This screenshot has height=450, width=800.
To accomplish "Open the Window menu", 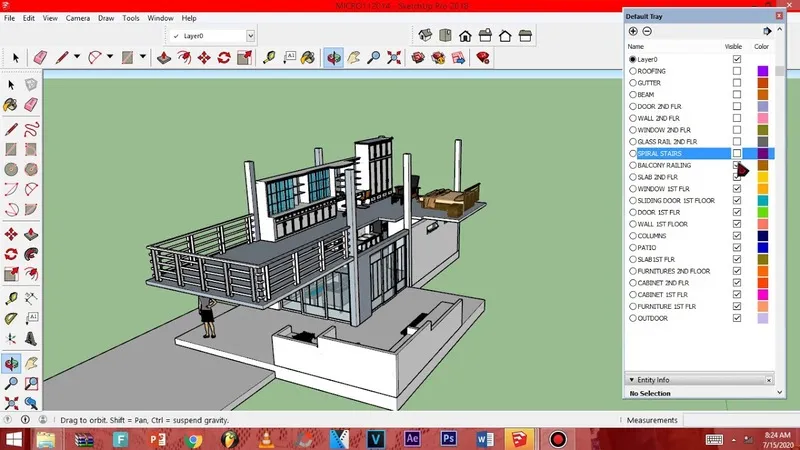I will tap(160, 18).
